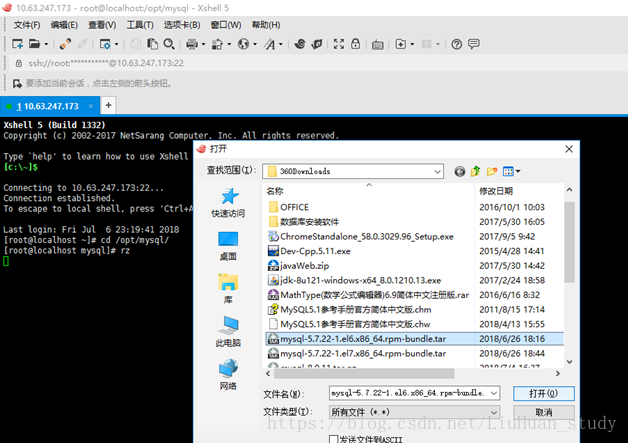Select Dev-Cpp.5.11.exe file

pos(309,251)
